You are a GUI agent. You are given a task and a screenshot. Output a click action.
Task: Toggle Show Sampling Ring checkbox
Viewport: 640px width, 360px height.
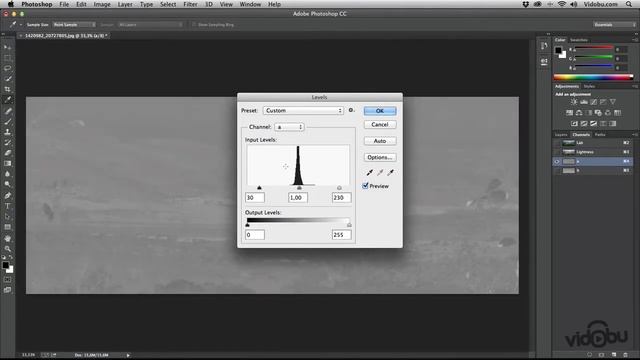point(194,25)
